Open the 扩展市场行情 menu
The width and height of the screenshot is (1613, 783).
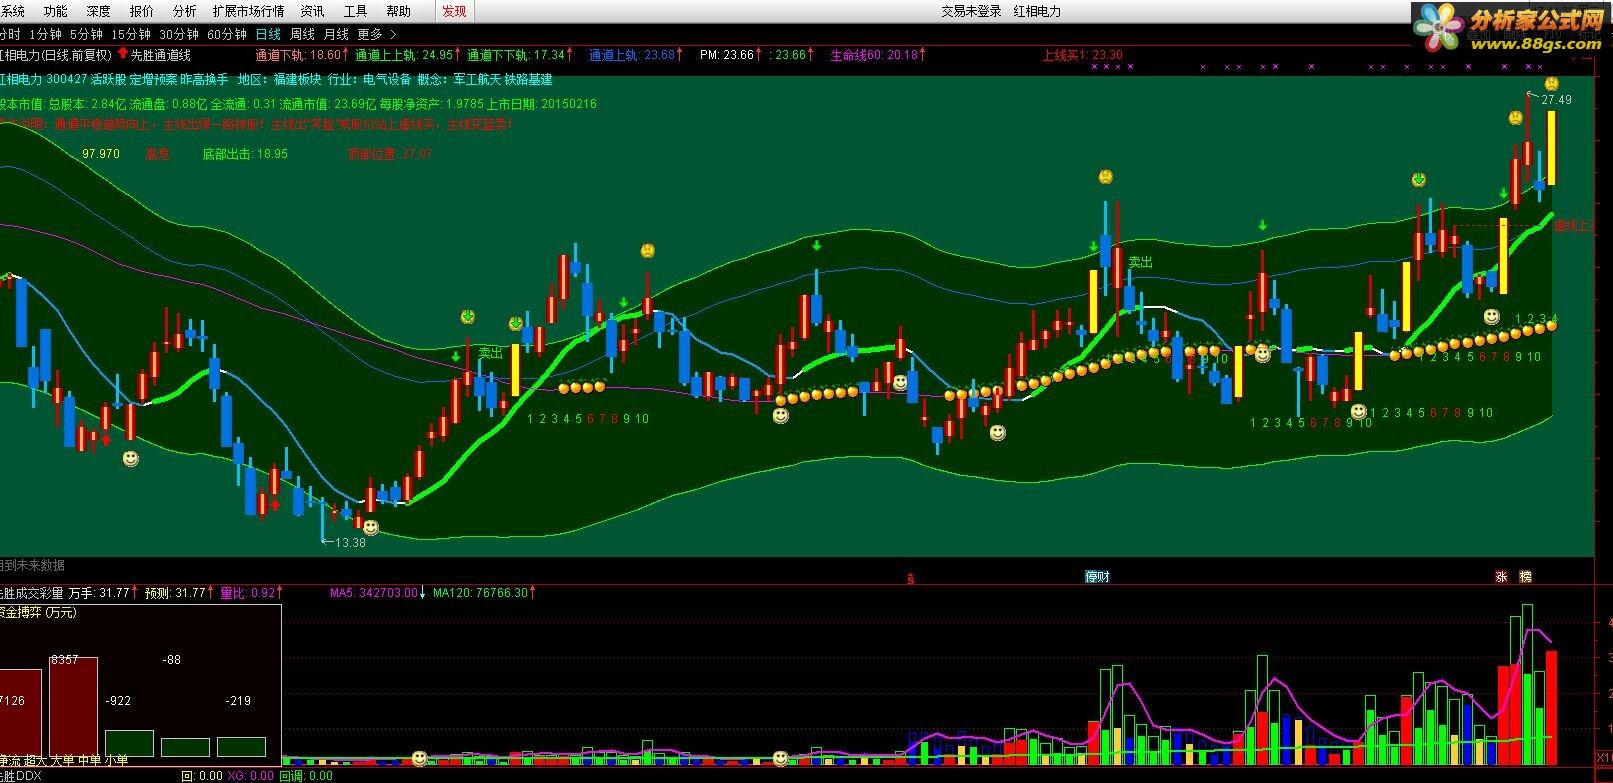[x=248, y=11]
